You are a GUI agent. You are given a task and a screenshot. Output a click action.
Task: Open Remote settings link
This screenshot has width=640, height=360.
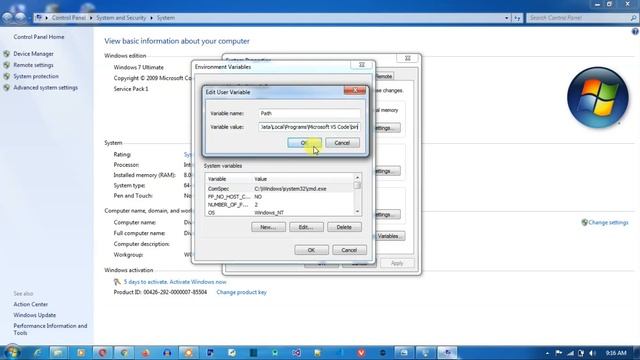pyautogui.click(x=33, y=65)
